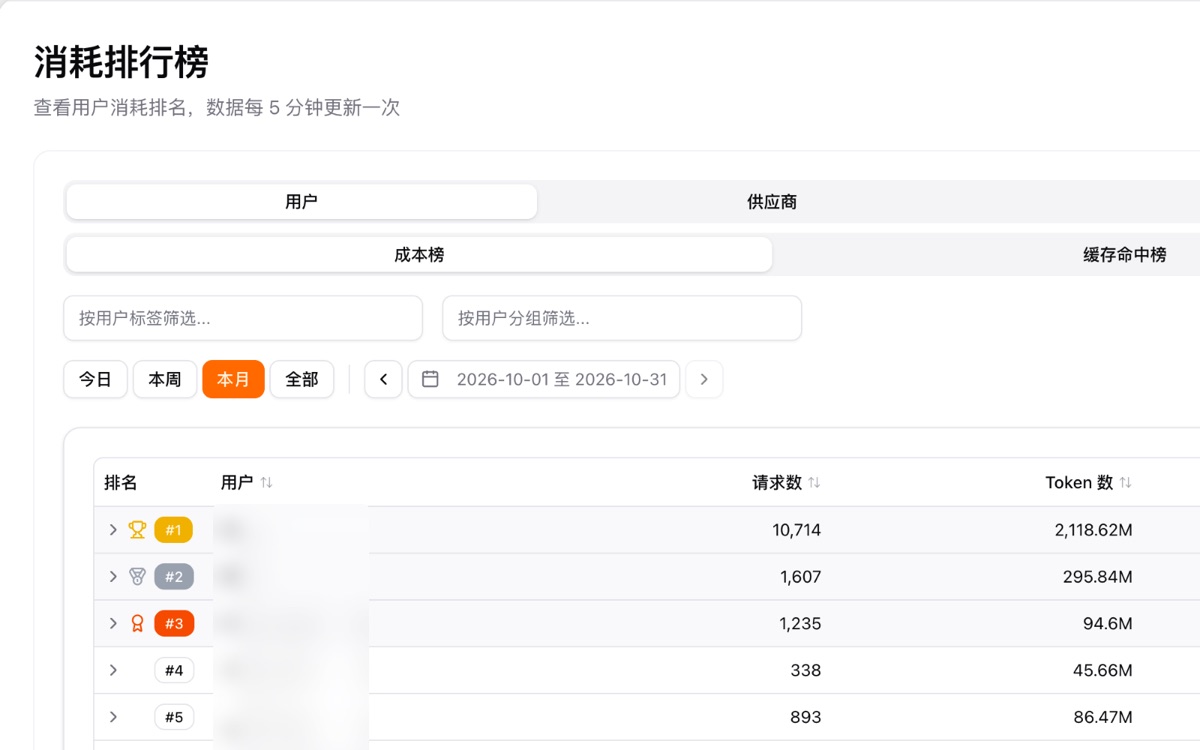Click the 消耗排行榜 page title
Viewport: 1200px width, 750px height.
[x=121, y=62]
